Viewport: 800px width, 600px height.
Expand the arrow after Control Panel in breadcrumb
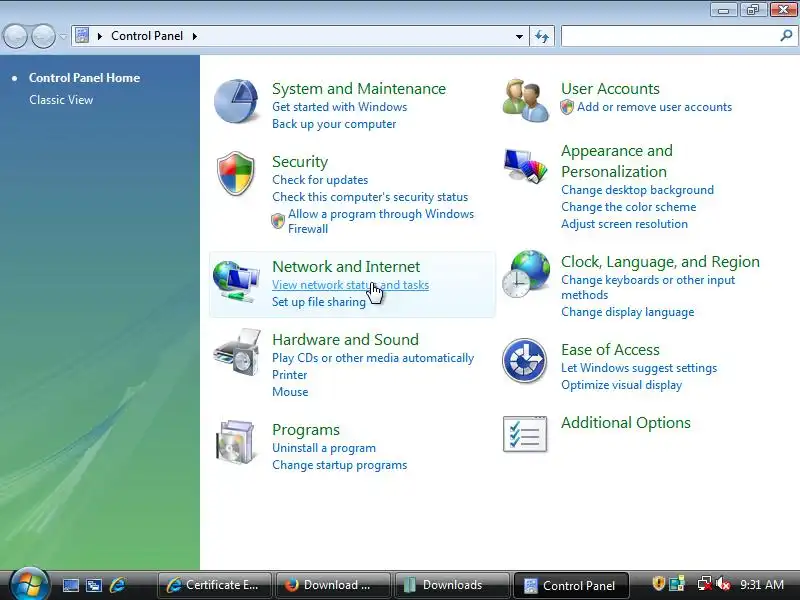click(x=195, y=36)
